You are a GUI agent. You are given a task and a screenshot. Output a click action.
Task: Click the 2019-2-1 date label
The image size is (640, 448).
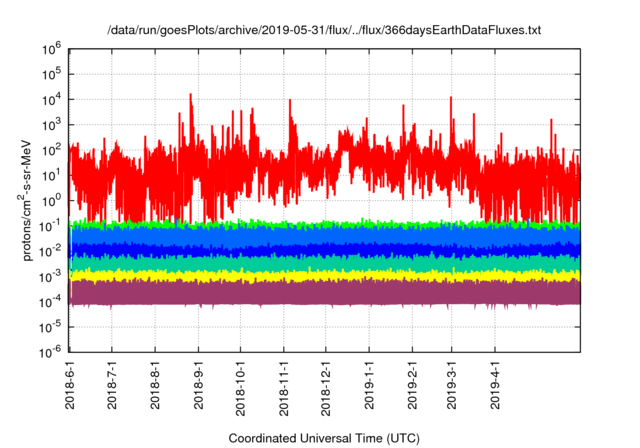[x=412, y=384]
